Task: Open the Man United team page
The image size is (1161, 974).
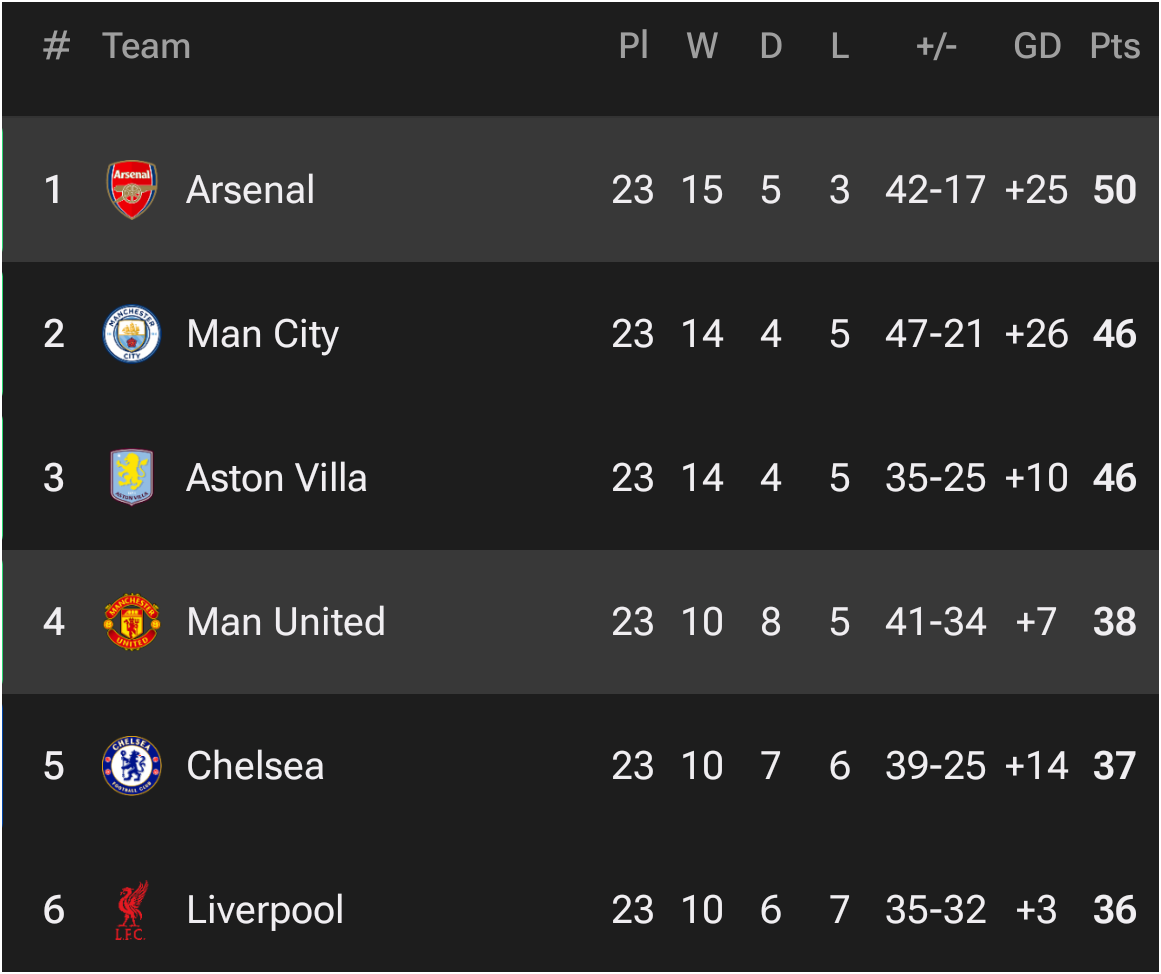Action: pyautogui.click(x=285, y=622)
